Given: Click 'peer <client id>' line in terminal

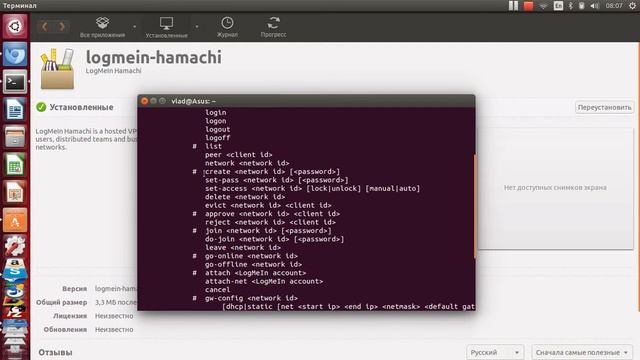Looking at the screenshot, I should [x=238, y=155].
